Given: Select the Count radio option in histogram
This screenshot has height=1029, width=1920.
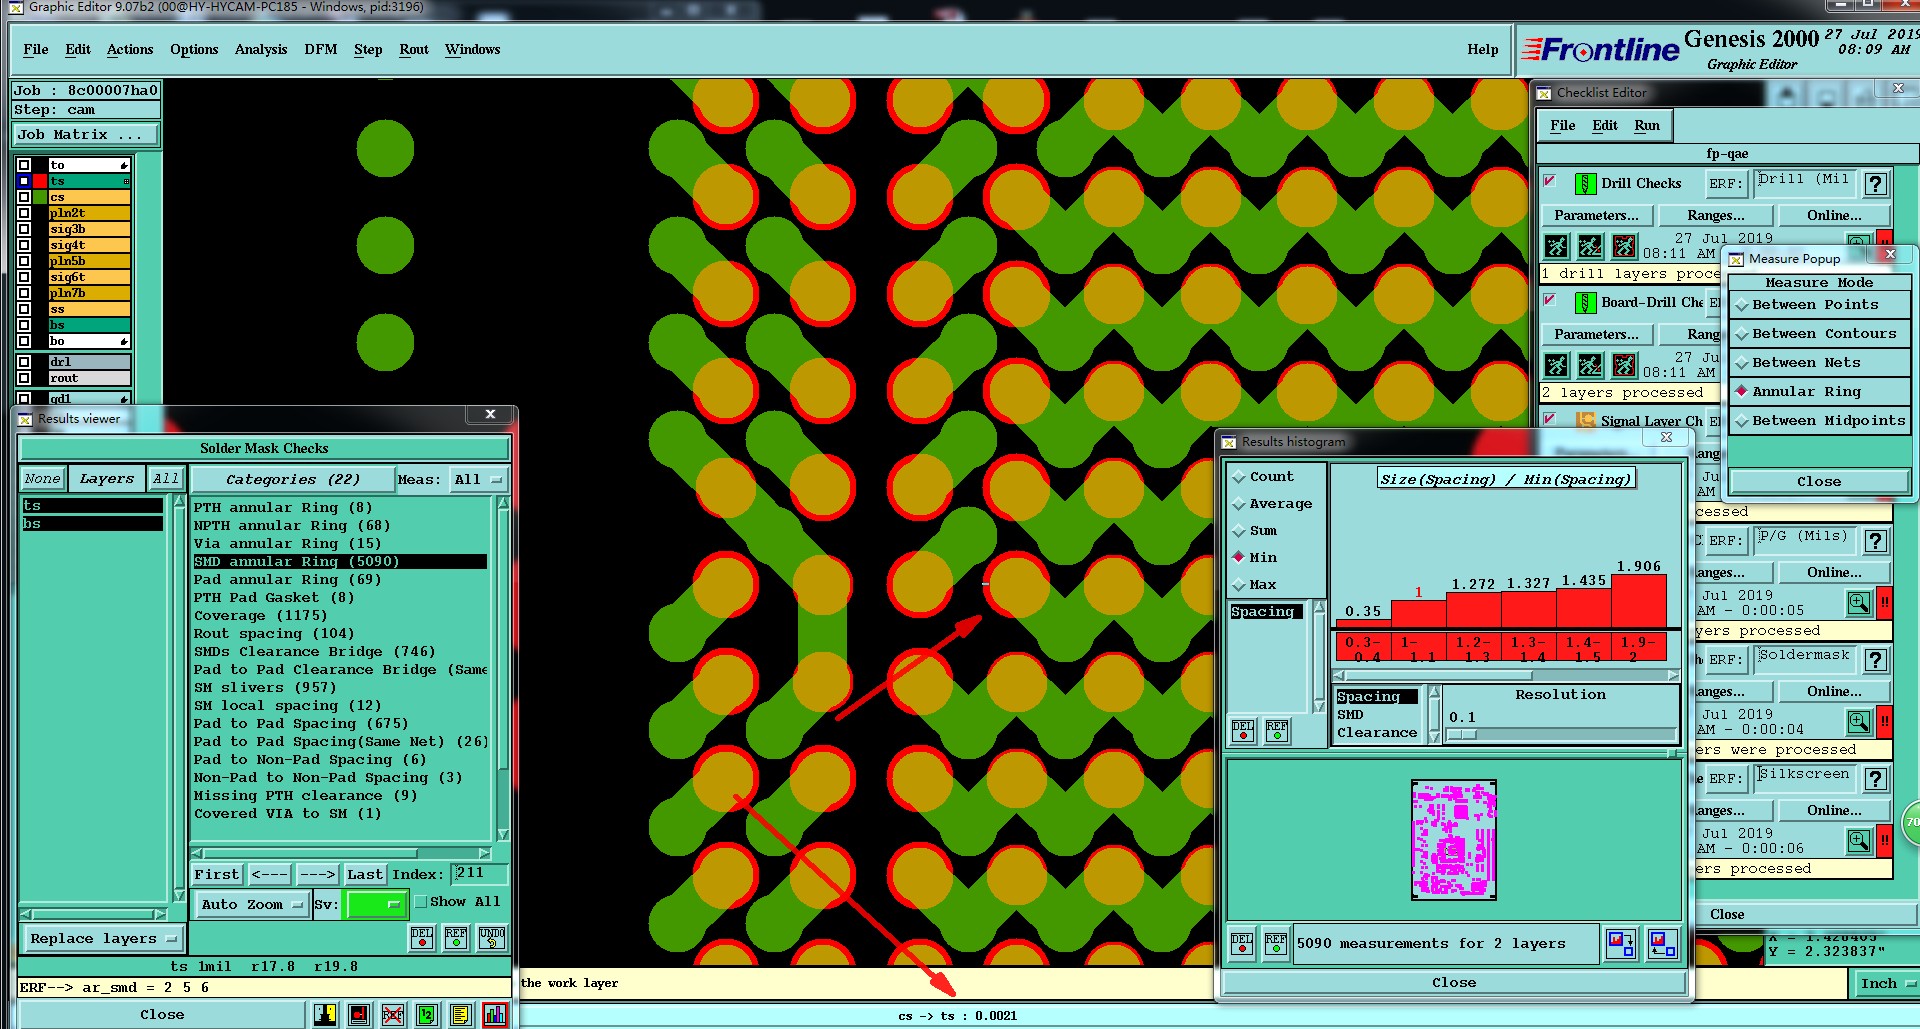Looking at the screenshot, I should [x=1264, y=477].
